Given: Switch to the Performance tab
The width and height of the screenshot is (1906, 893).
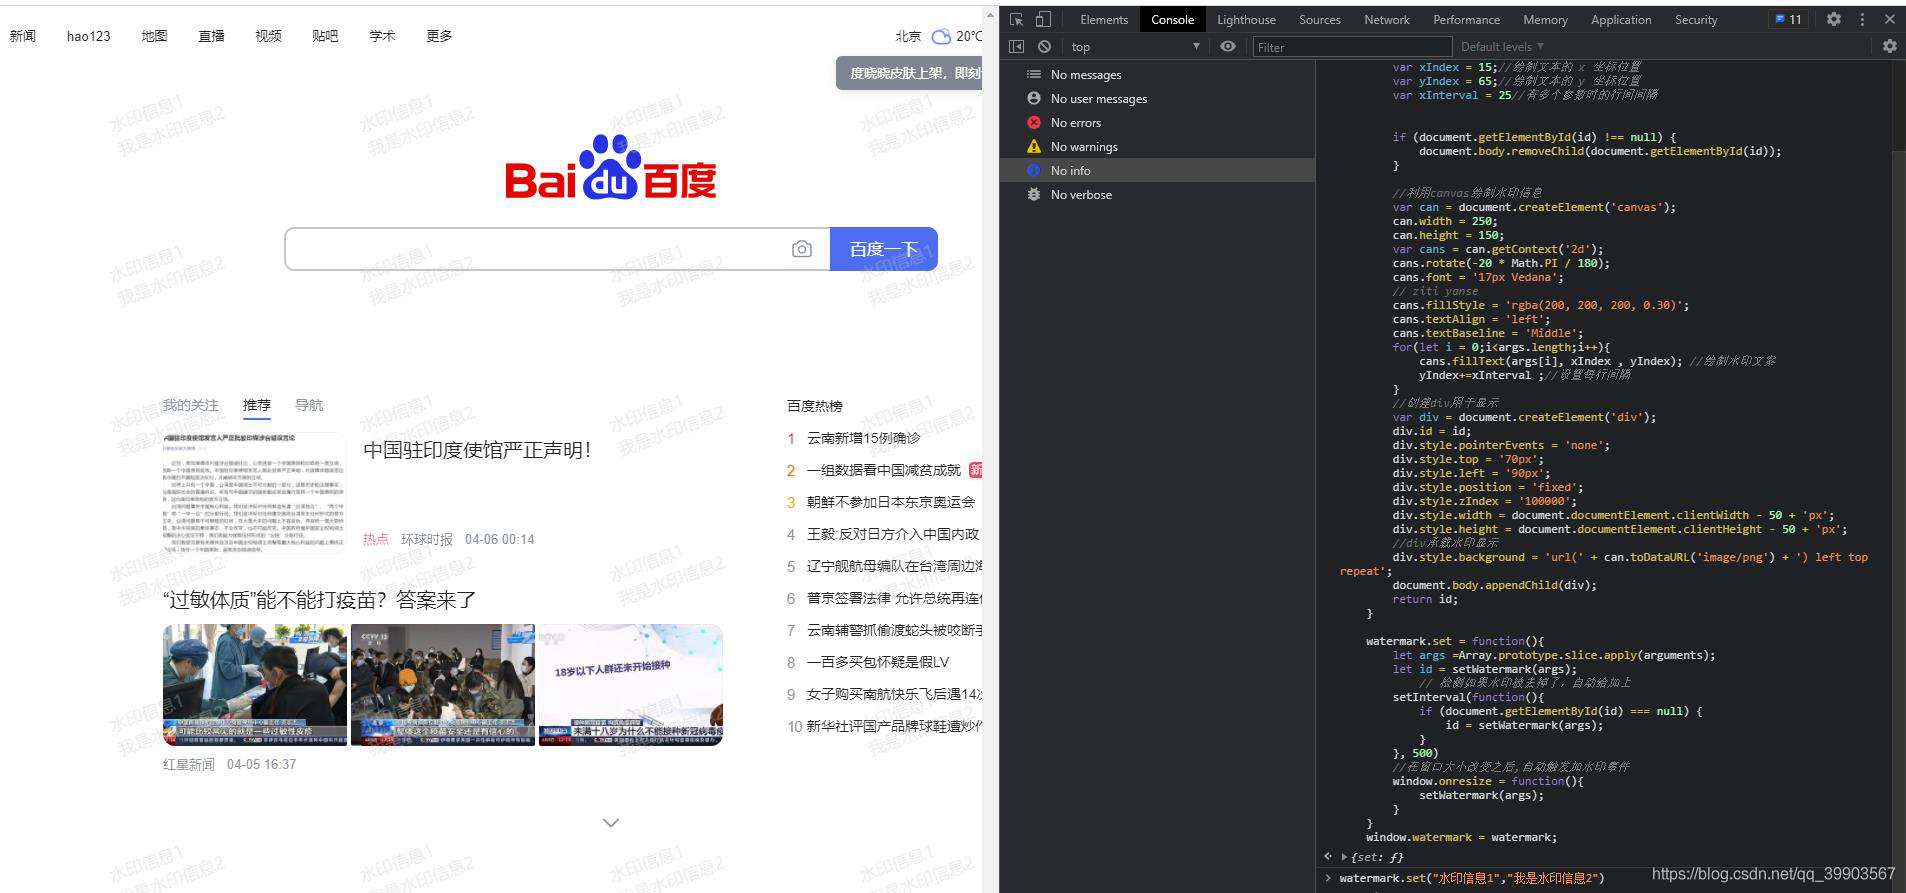Looking at the screenshot, I should 1466,19.
